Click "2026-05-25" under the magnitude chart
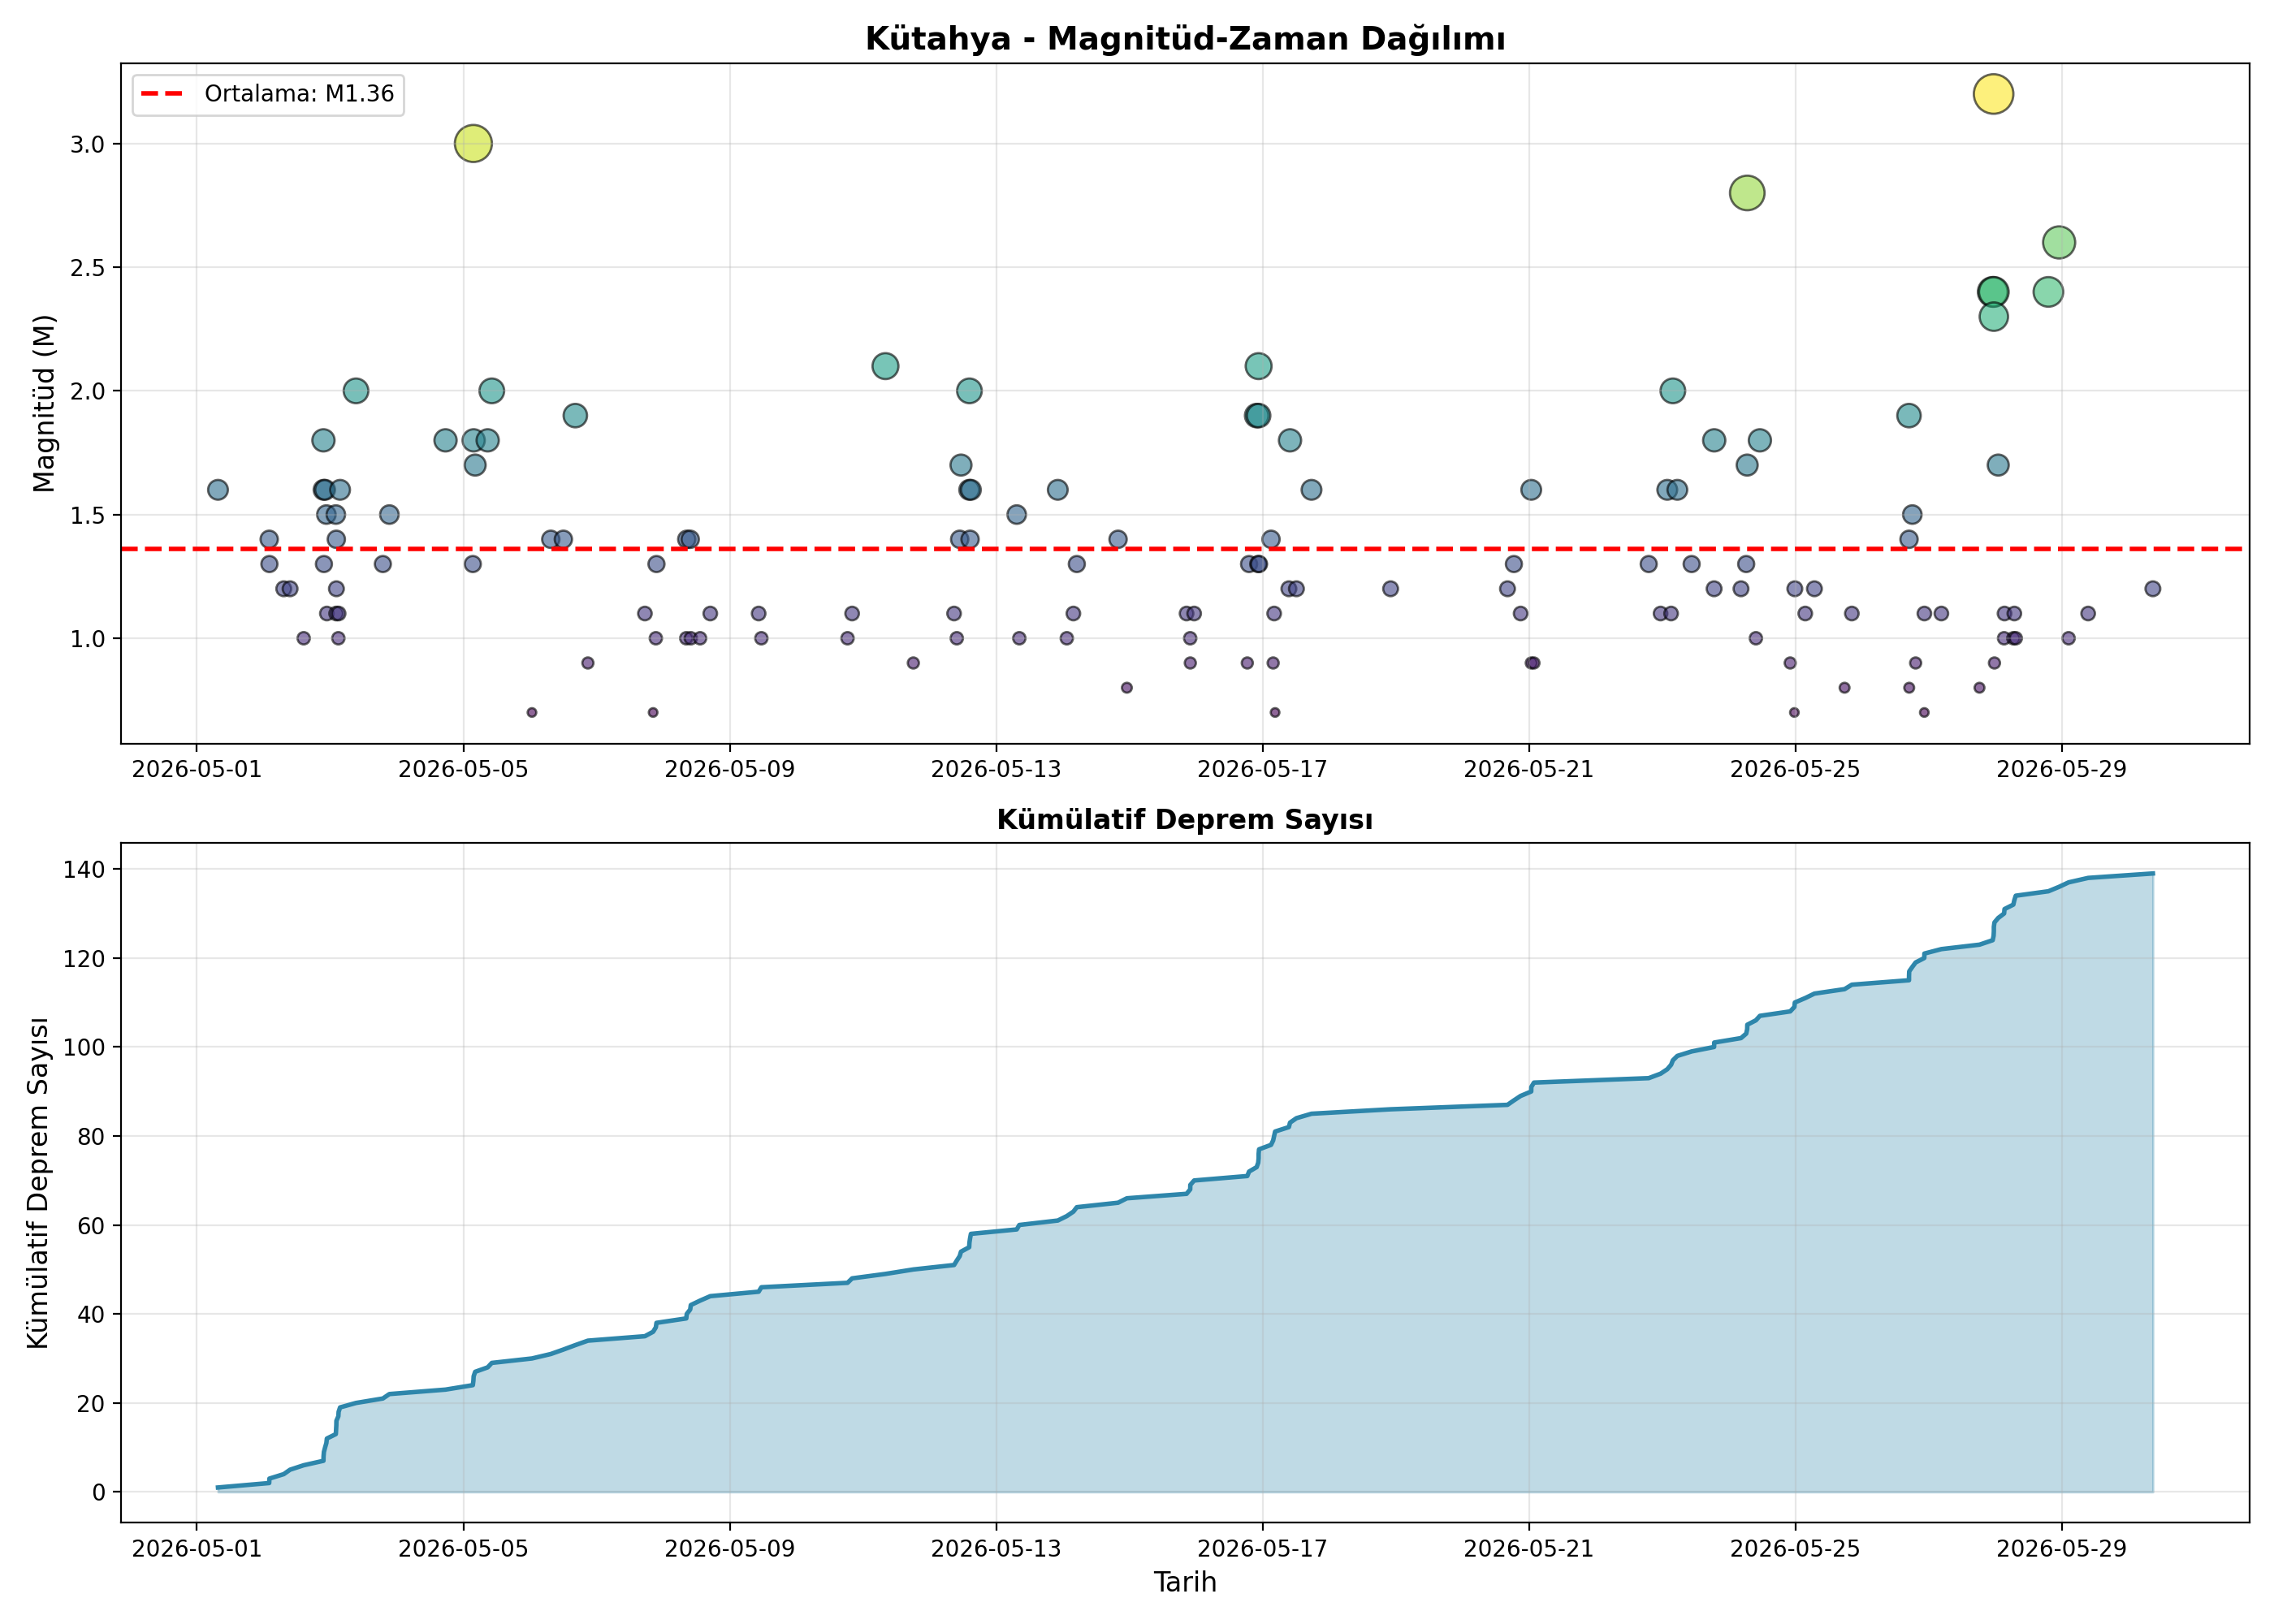 1796,769
